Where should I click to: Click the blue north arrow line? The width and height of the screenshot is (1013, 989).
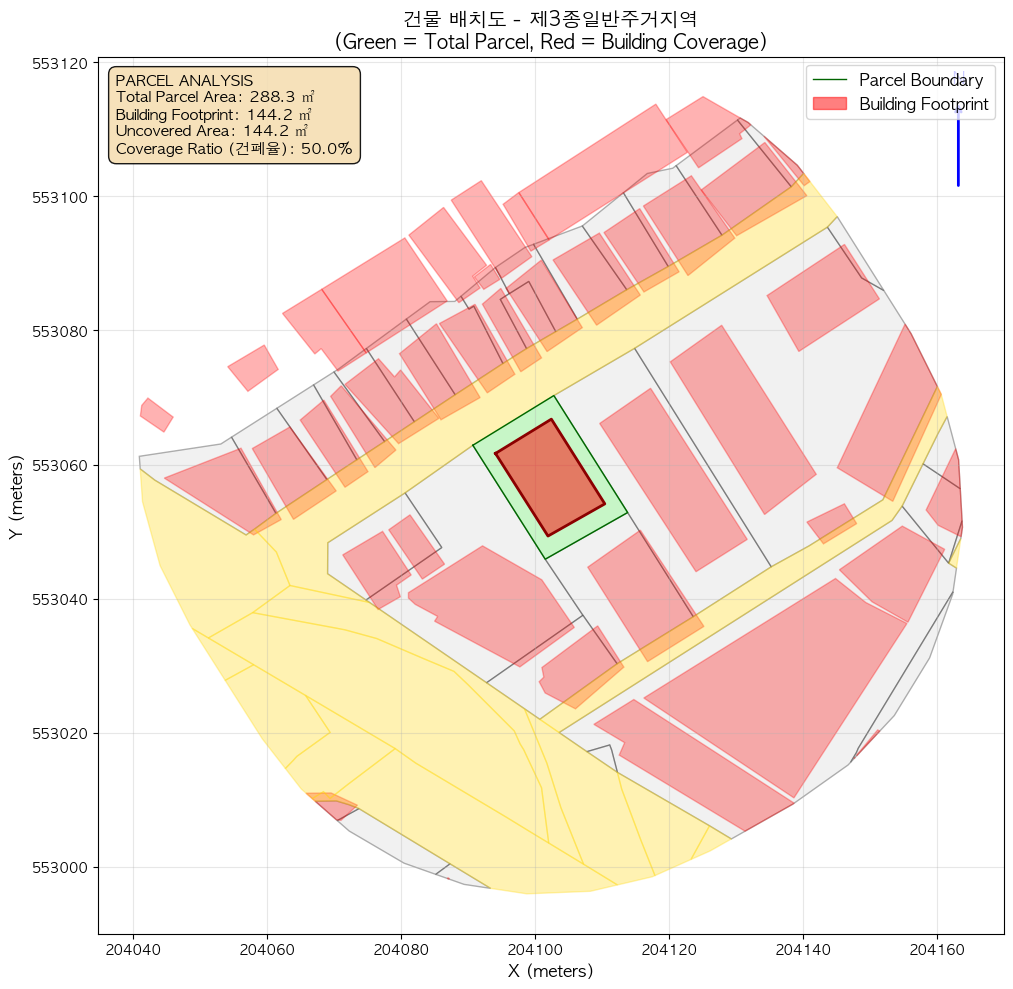click(958, 150)
